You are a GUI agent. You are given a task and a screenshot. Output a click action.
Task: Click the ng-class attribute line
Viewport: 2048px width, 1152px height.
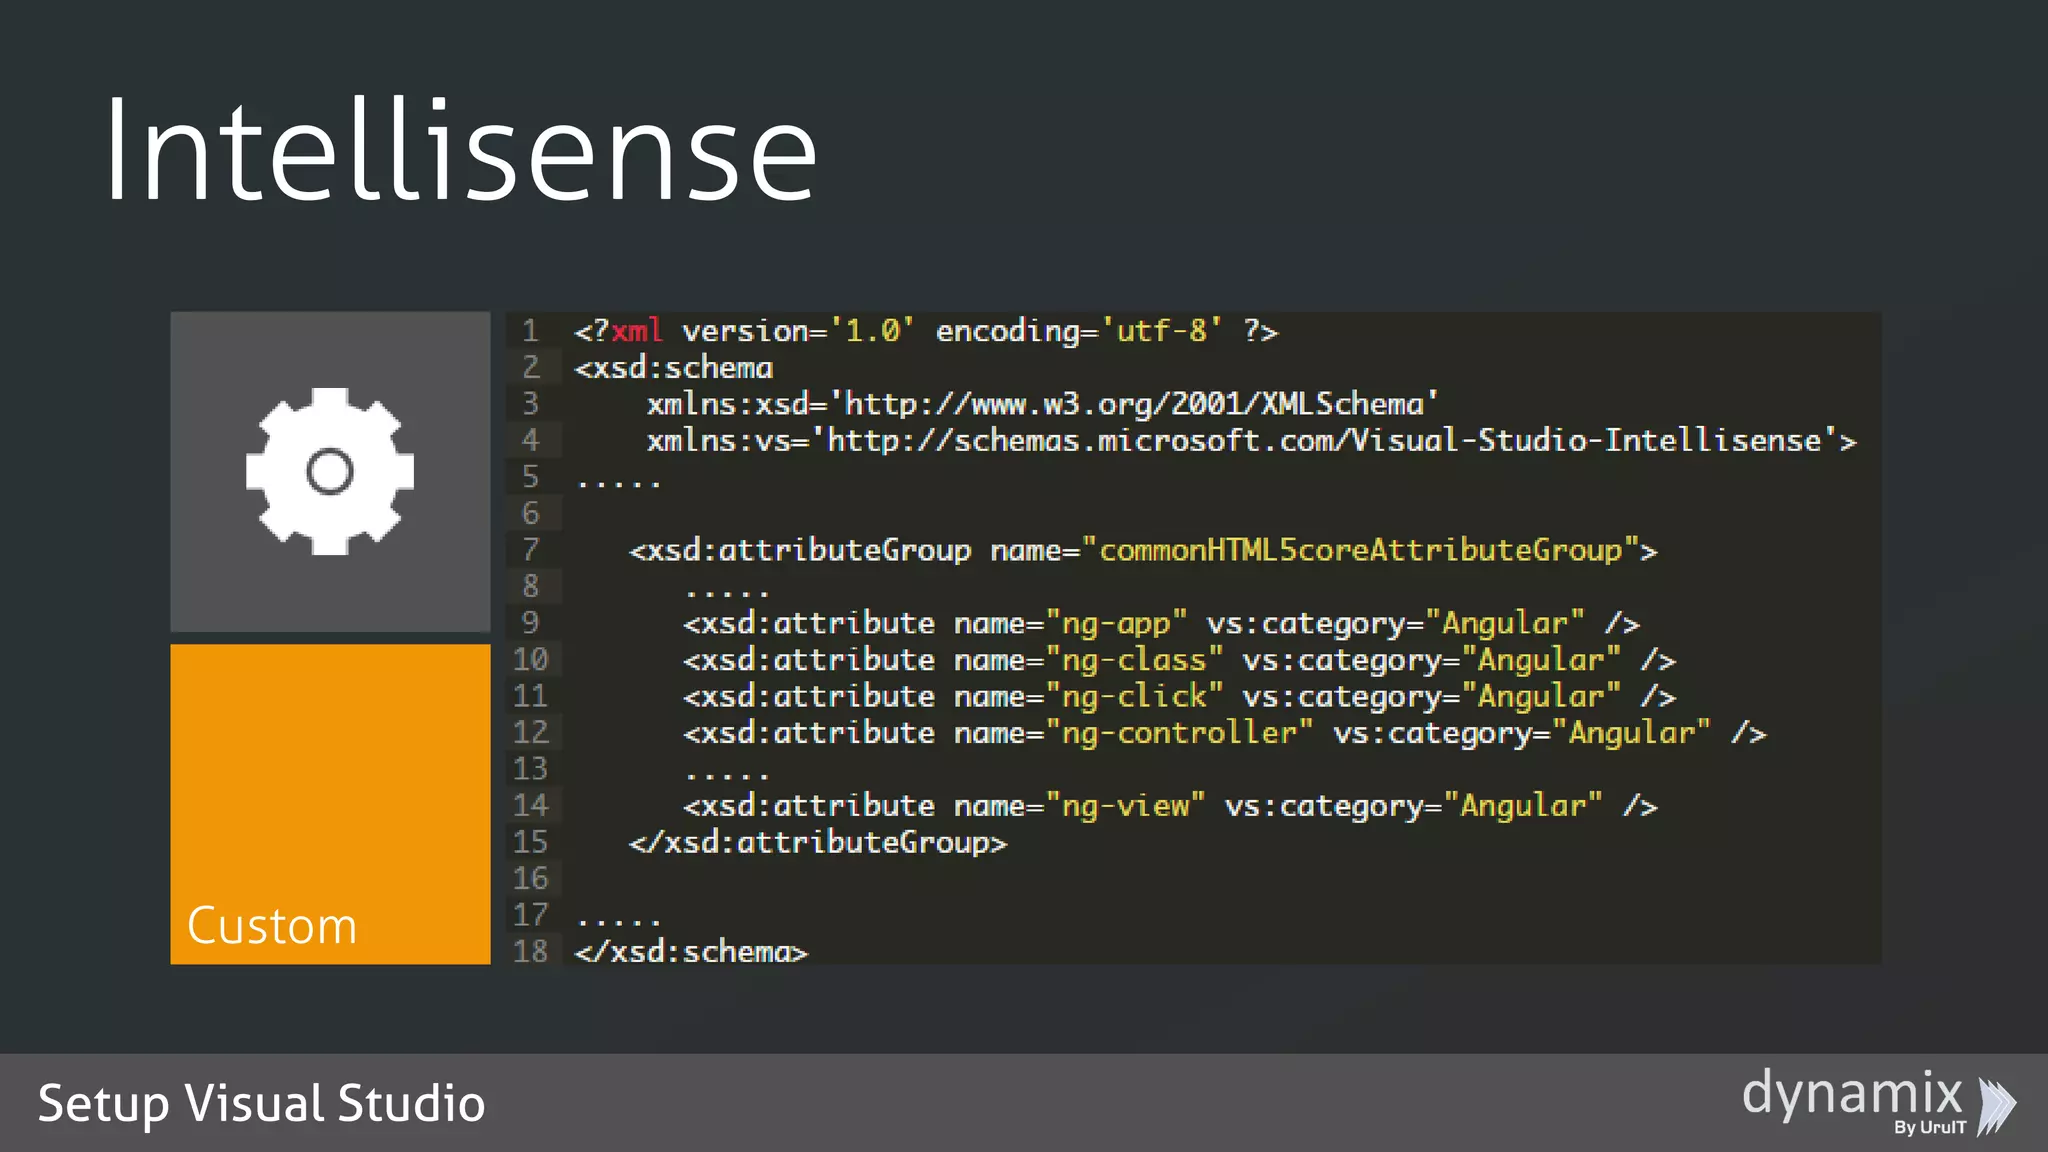[1179, 660]
